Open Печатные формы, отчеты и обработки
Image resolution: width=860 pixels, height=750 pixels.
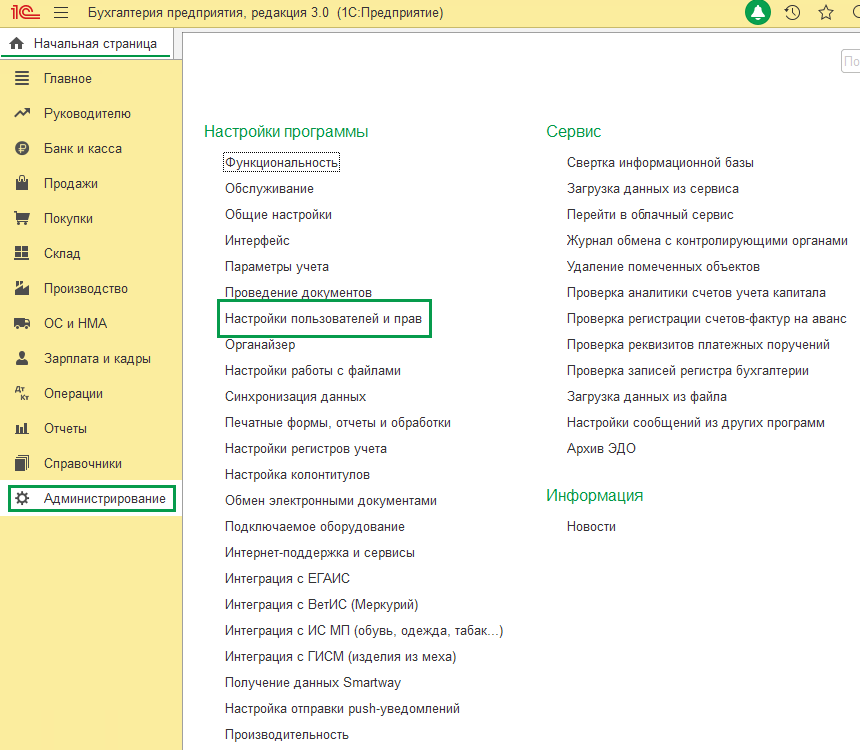point(338,422)
